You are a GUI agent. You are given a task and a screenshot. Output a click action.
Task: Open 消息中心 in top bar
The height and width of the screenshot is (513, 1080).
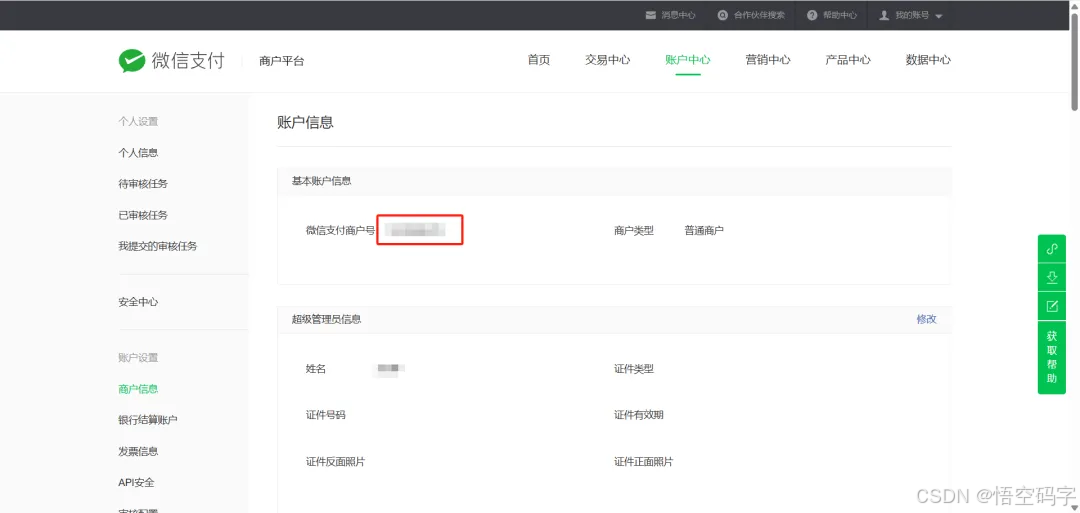[678, 15]
